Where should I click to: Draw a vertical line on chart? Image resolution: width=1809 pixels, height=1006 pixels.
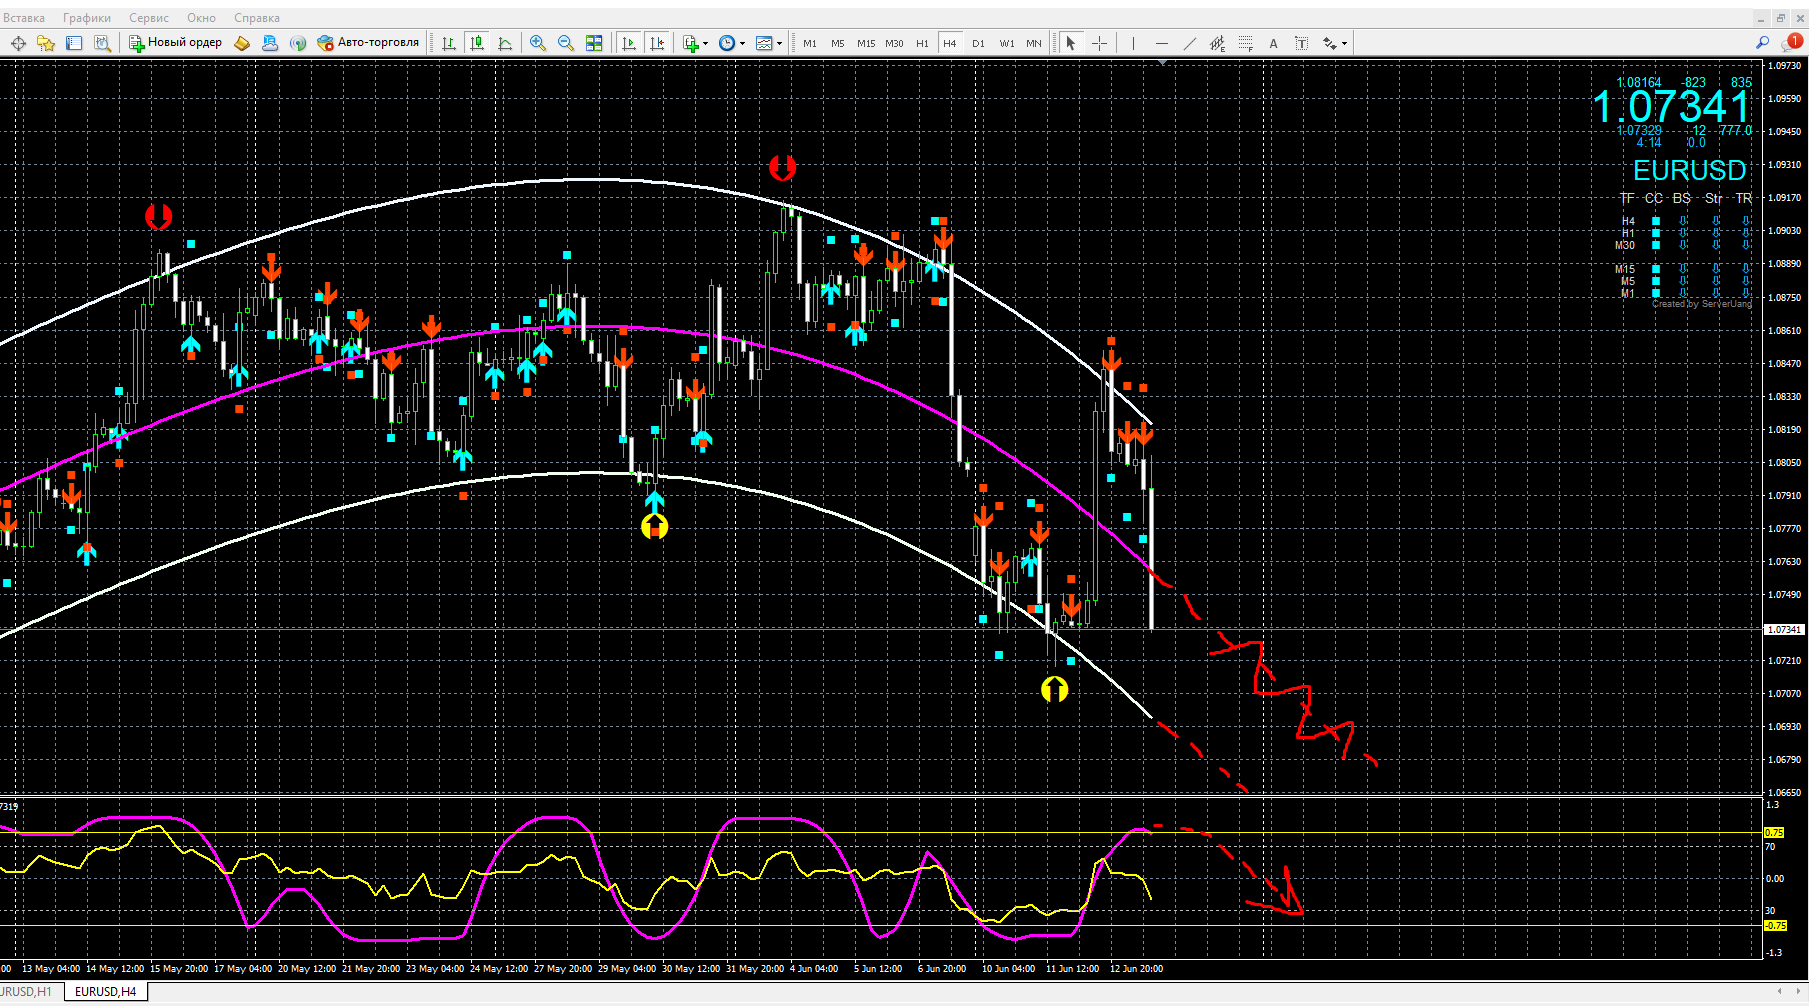tap(1133, 43)
